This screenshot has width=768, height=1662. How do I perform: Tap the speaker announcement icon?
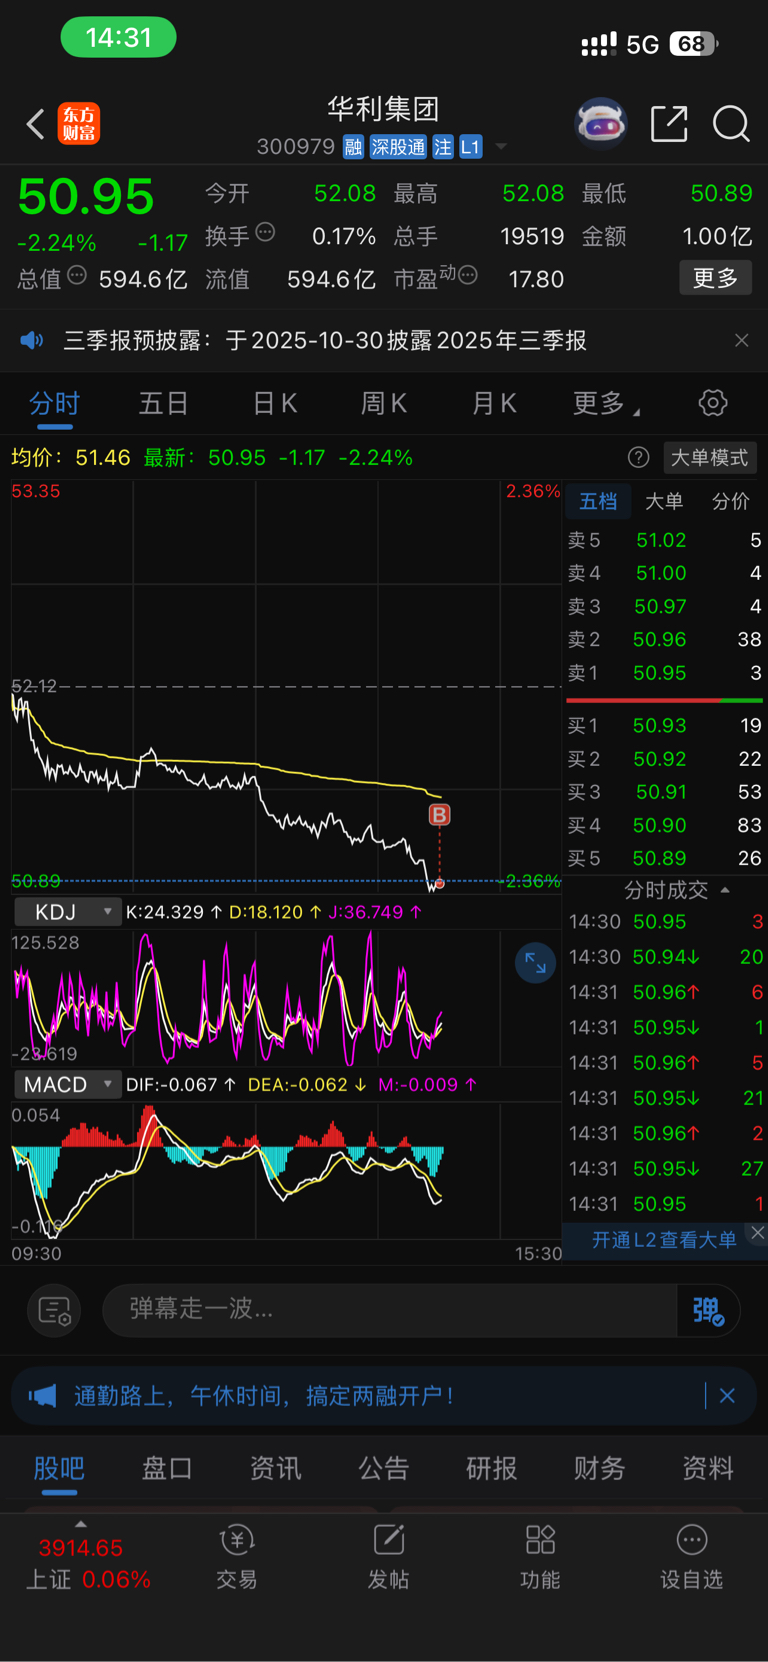point(32,341)
